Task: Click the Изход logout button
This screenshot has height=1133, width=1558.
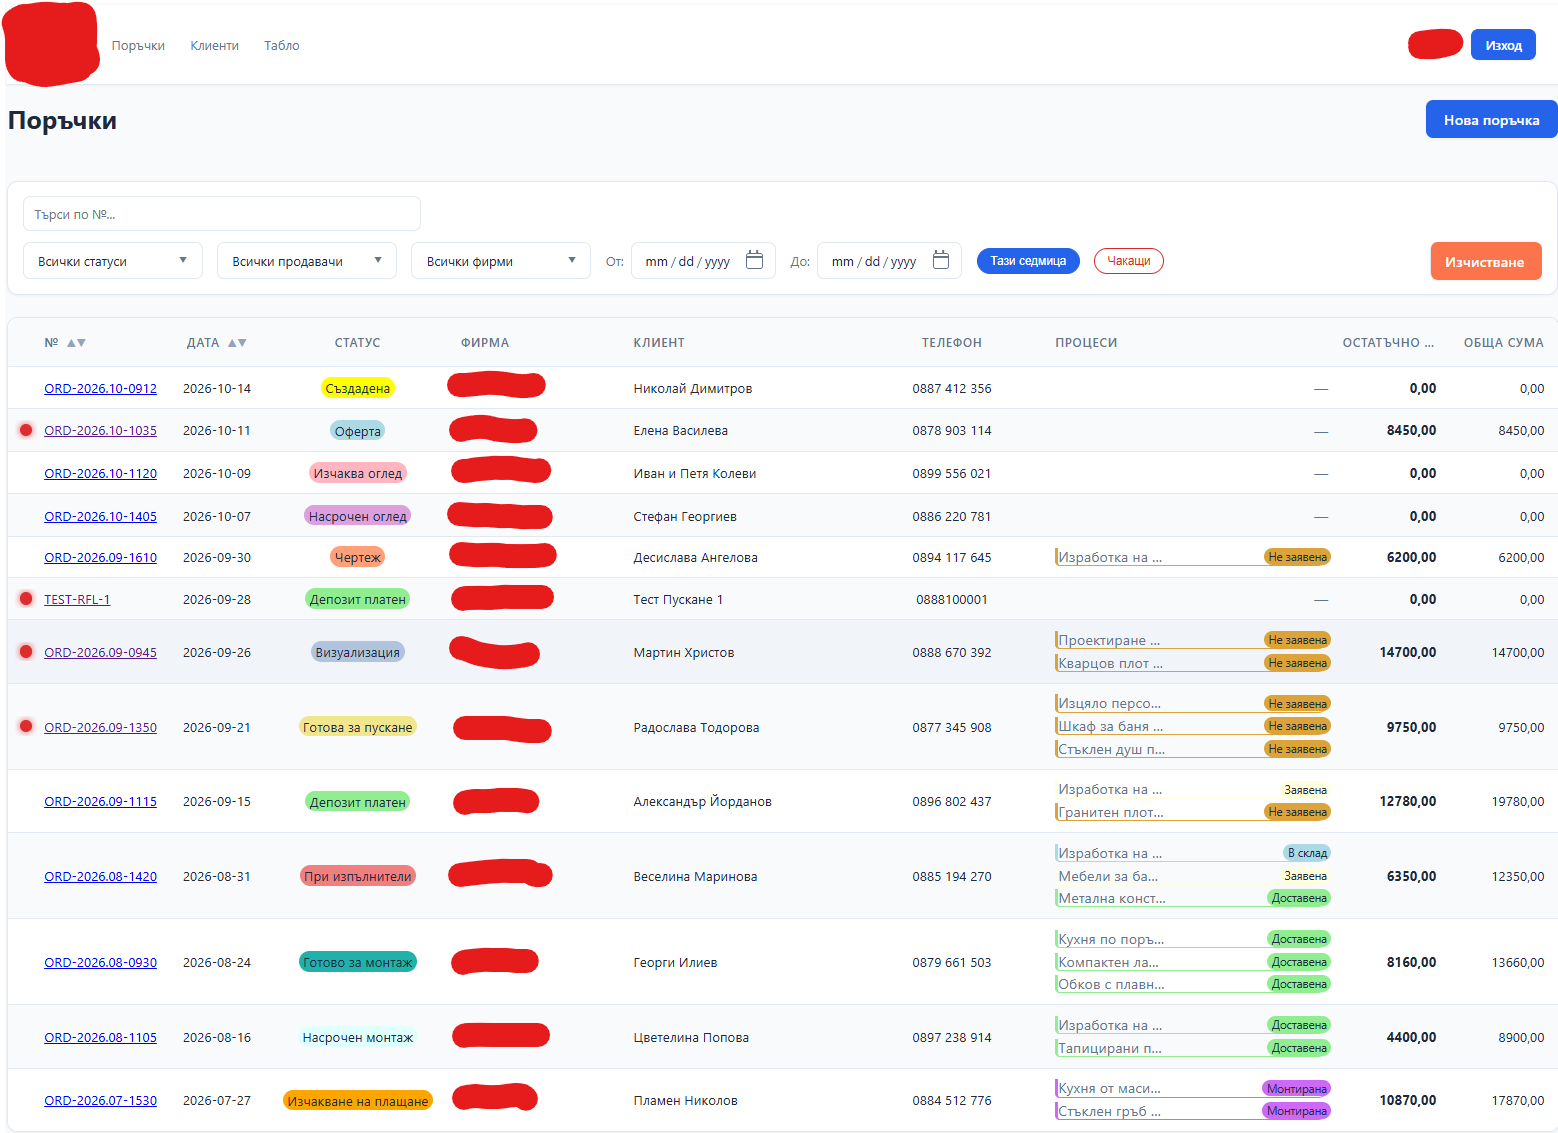Action: tap(1503, 45)
